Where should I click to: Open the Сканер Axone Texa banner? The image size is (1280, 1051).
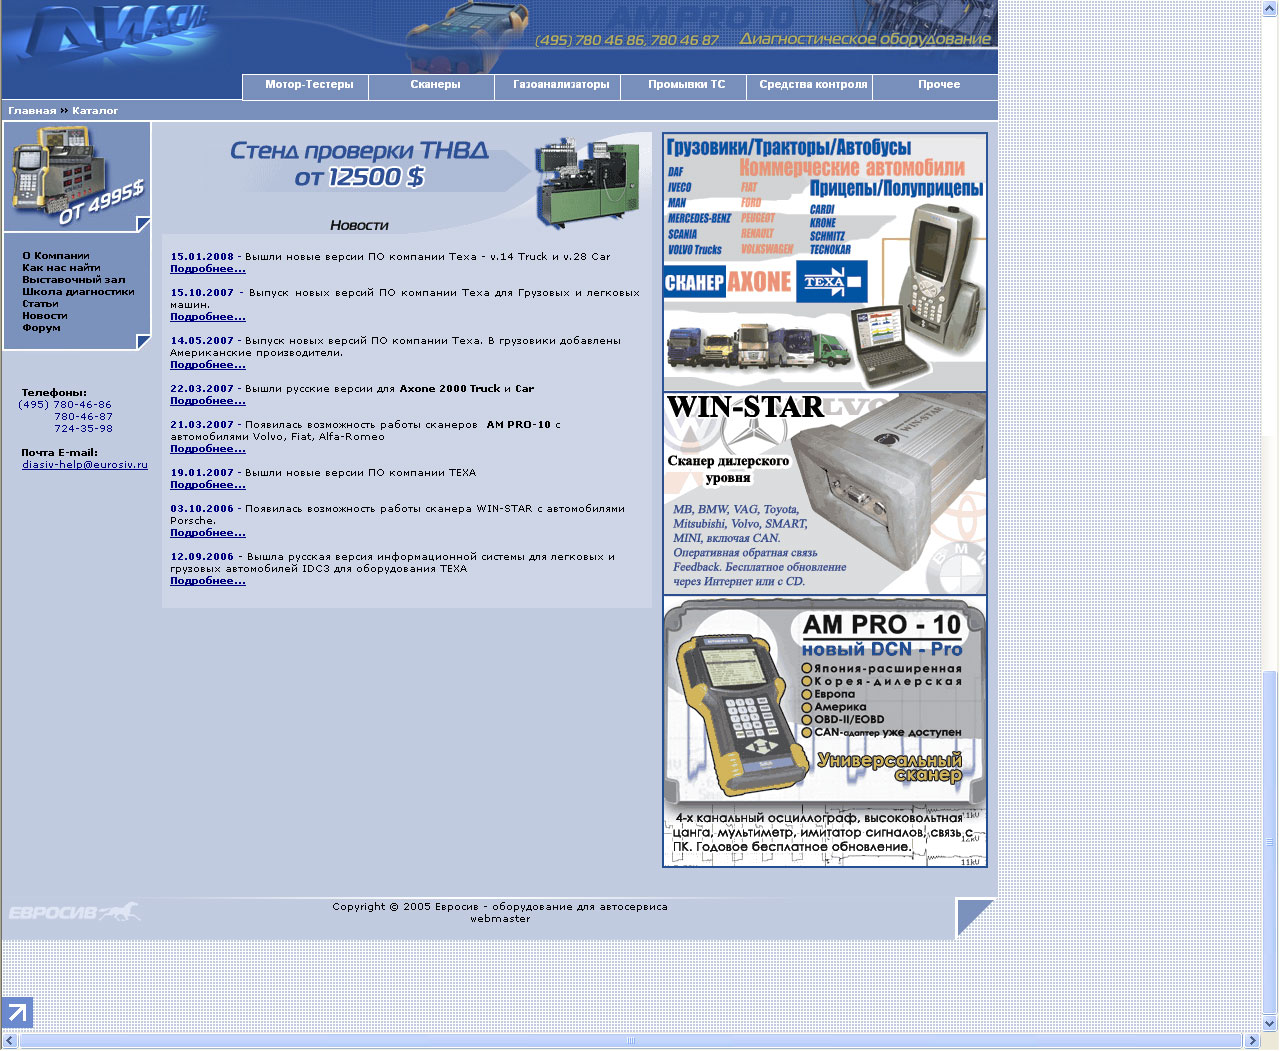pos(825,262)
